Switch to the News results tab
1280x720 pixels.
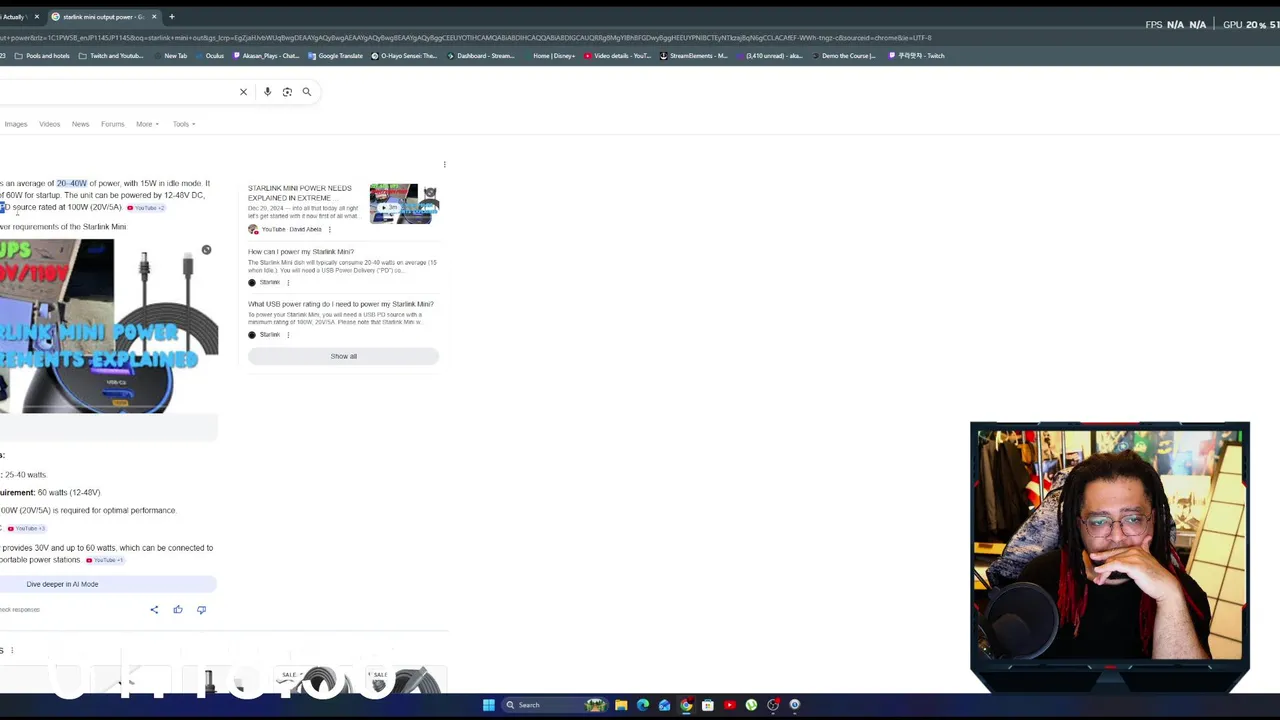coord(80,124)
